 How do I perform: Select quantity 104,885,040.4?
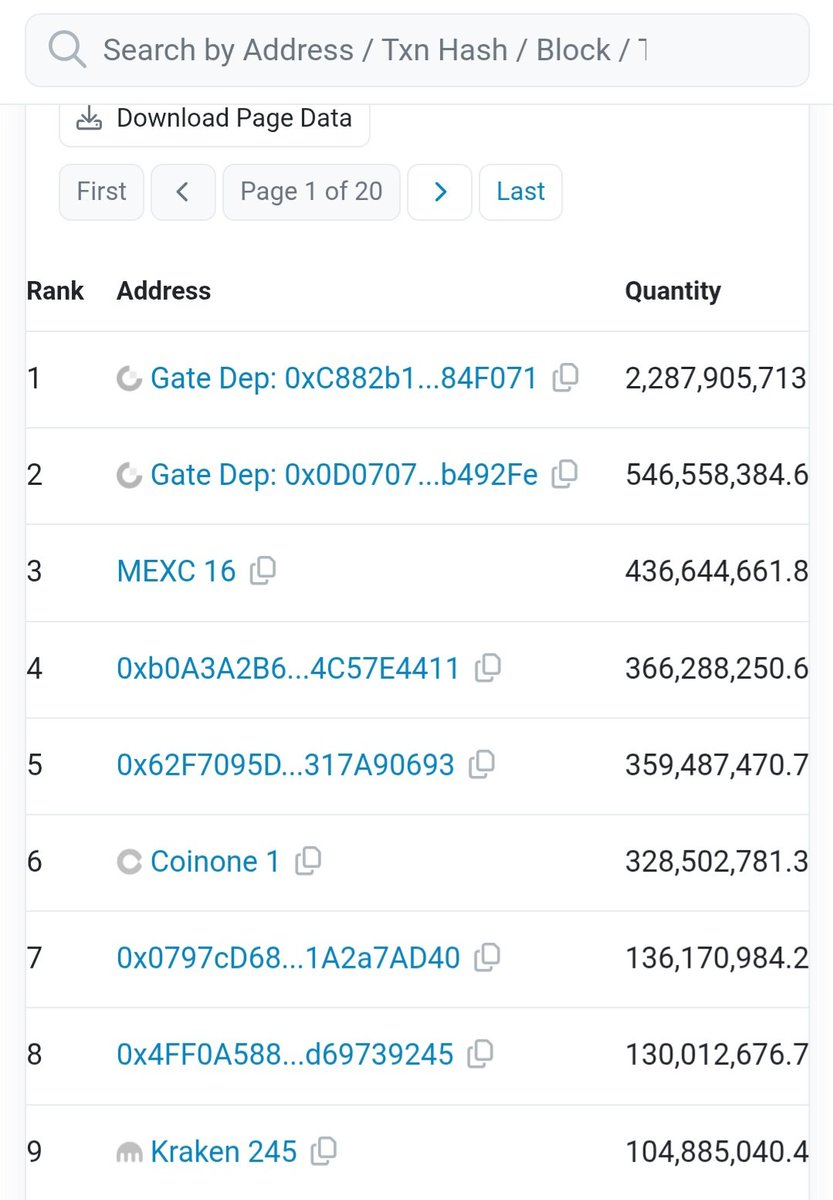click(x=717, y=1152)
